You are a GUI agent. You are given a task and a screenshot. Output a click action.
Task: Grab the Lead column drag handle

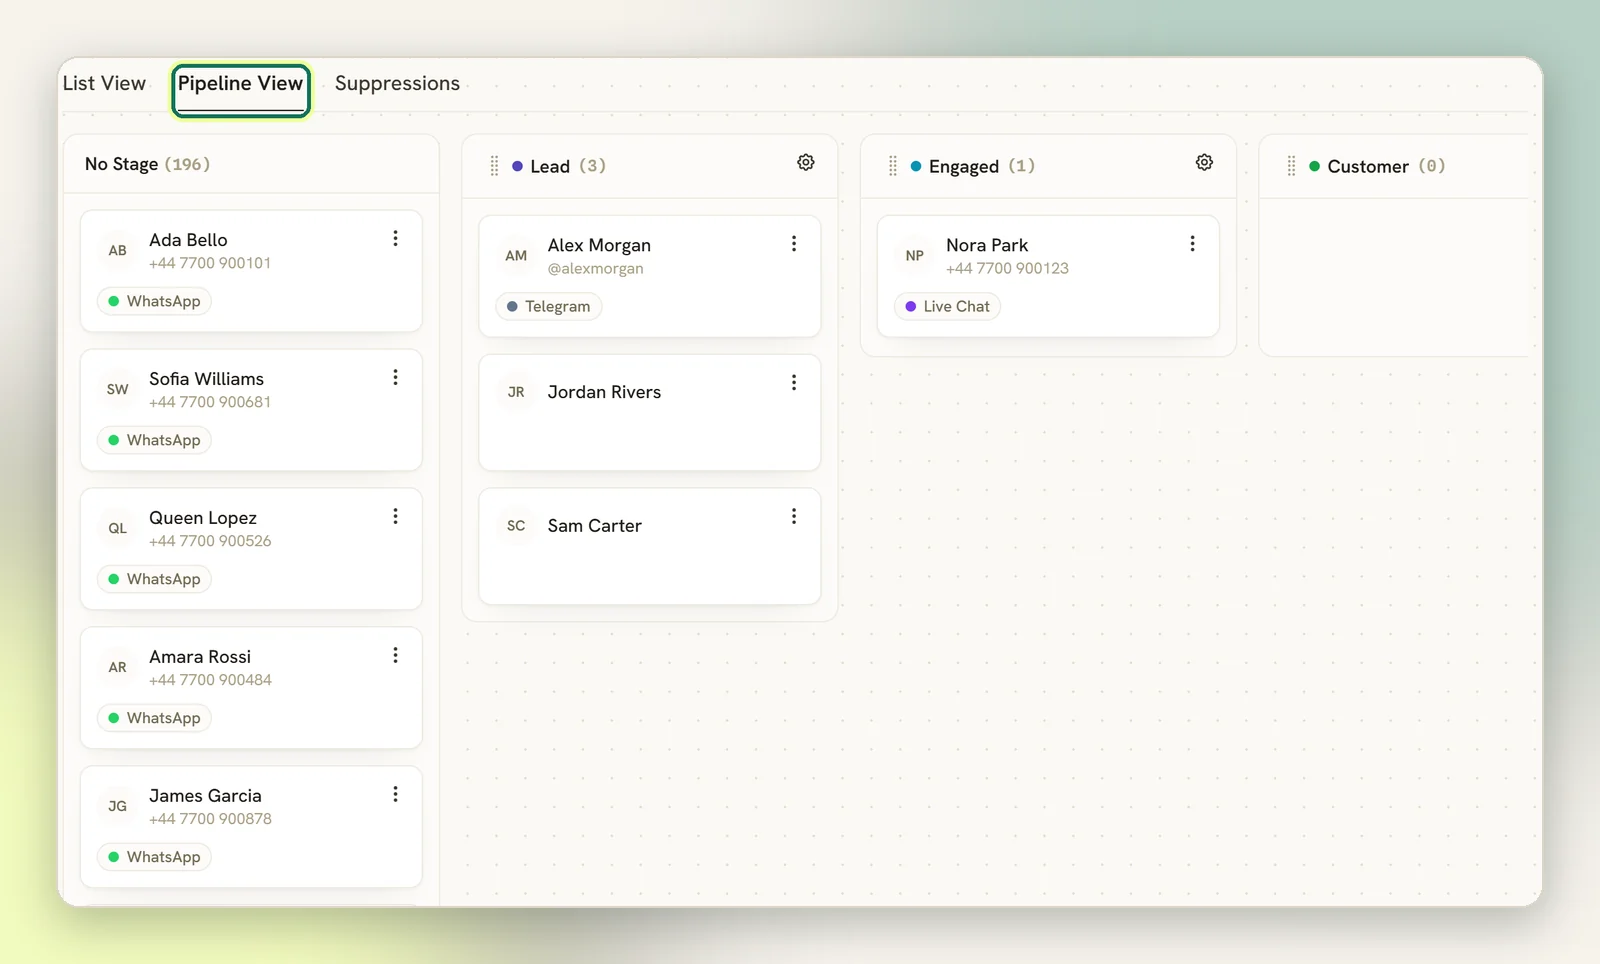point(494,166)
